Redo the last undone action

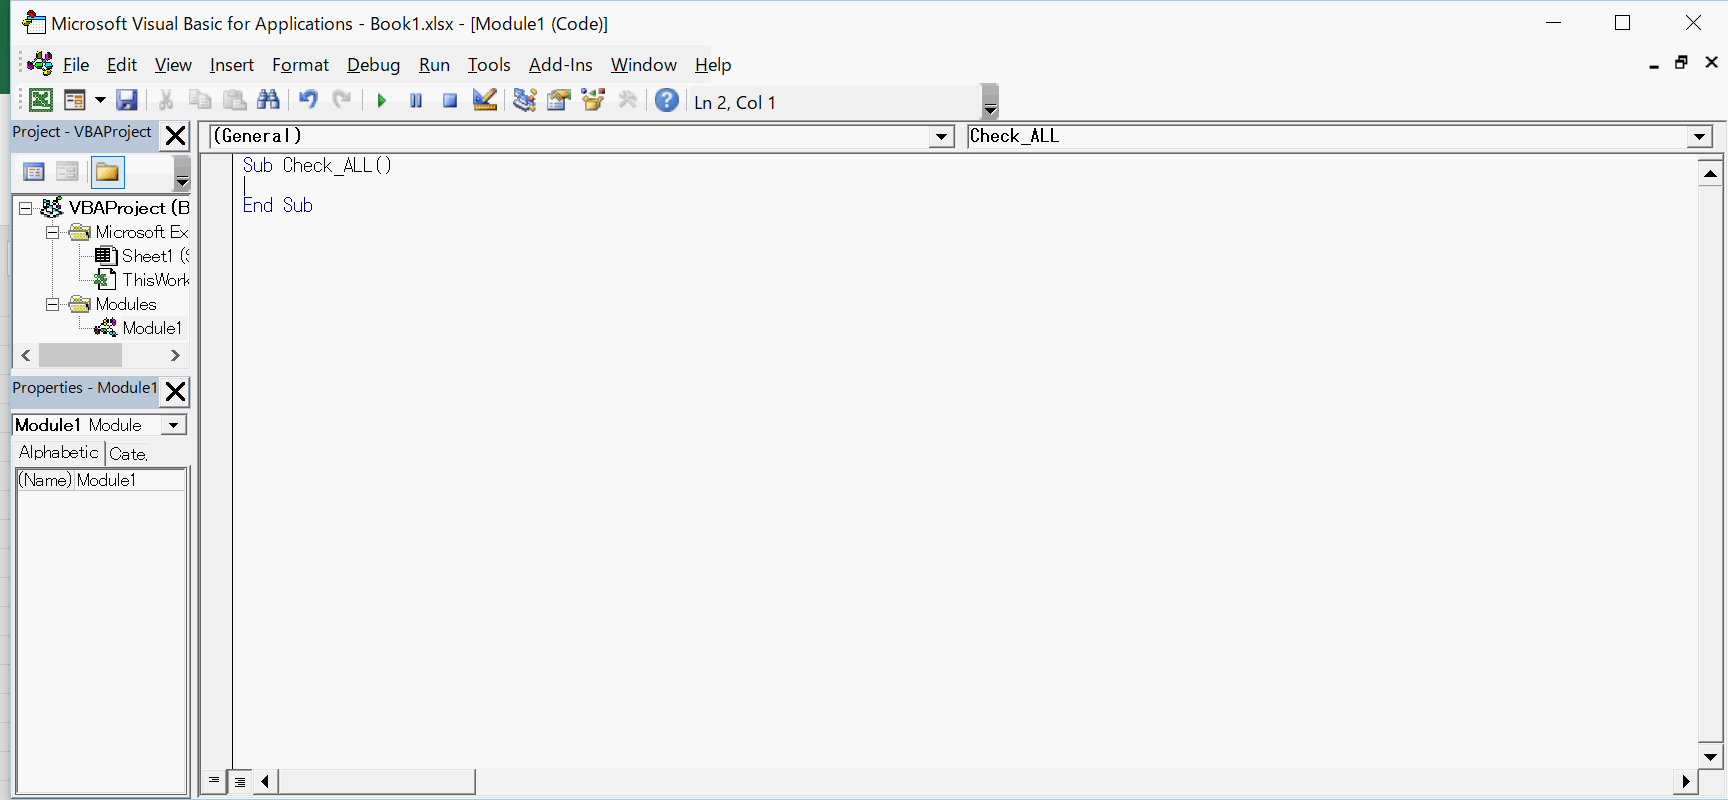(342, 100)
